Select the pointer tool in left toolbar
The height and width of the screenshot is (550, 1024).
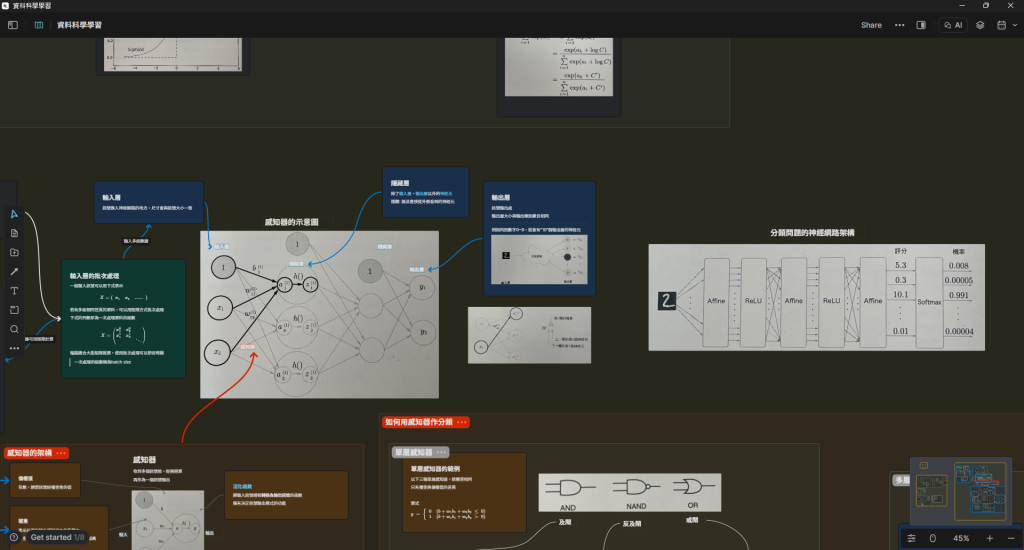(x=14, y=214)
